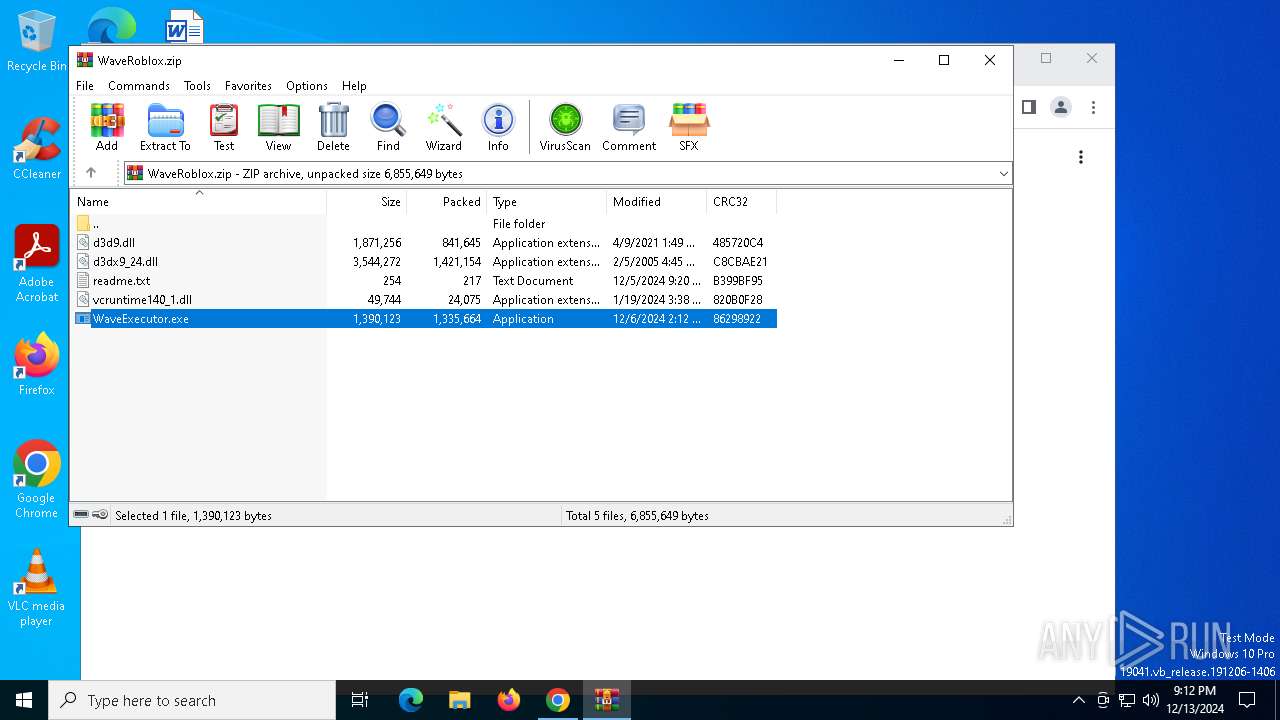Click the volume tray icon
This screenshot has height=720, width=1280.
coord(1151,700)
